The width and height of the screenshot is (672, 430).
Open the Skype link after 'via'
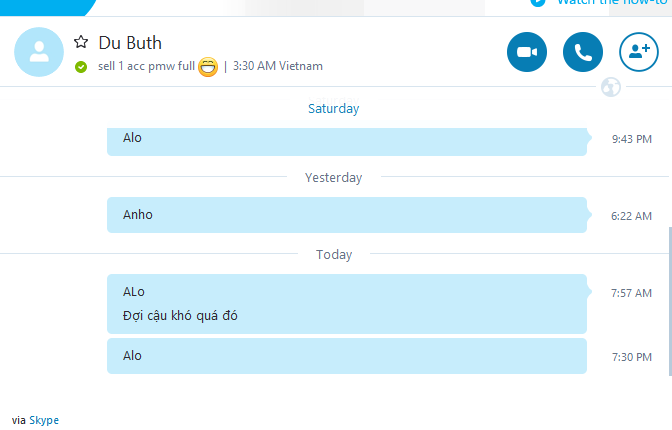(44, 420)
